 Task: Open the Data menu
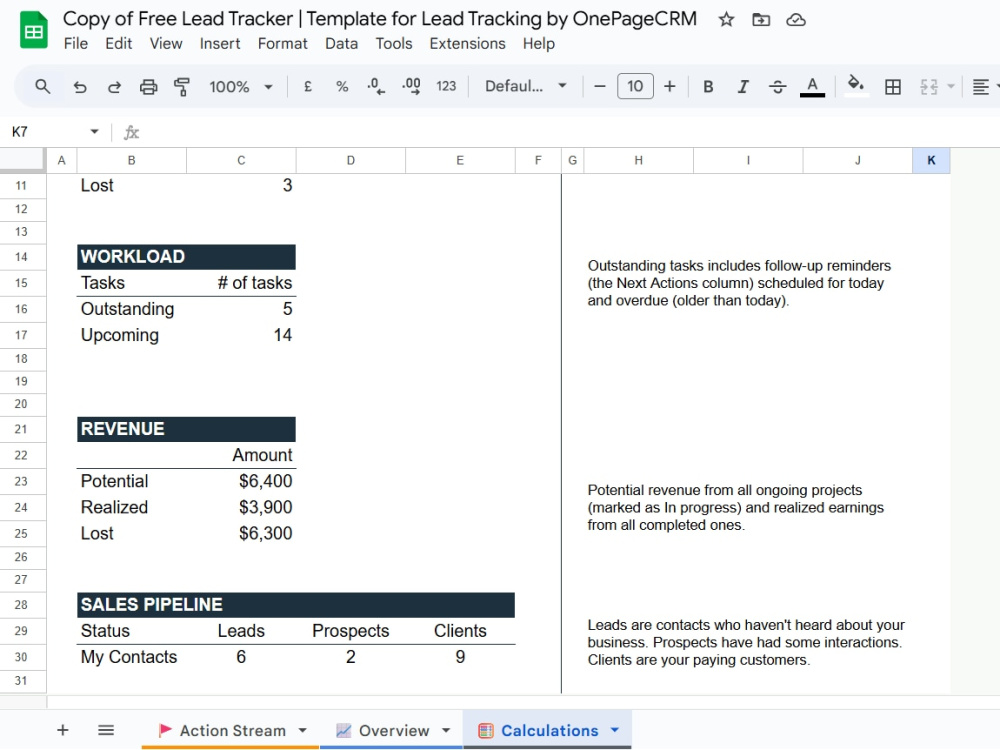pos(341,43)
